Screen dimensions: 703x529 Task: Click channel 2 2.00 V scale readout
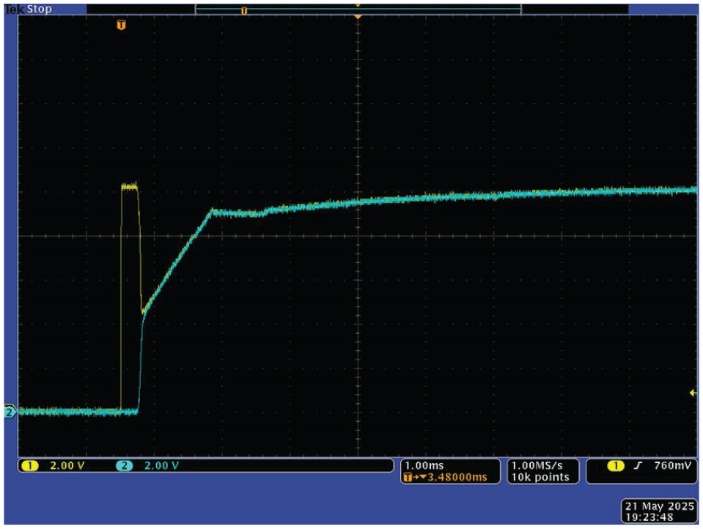coord(162,466)
